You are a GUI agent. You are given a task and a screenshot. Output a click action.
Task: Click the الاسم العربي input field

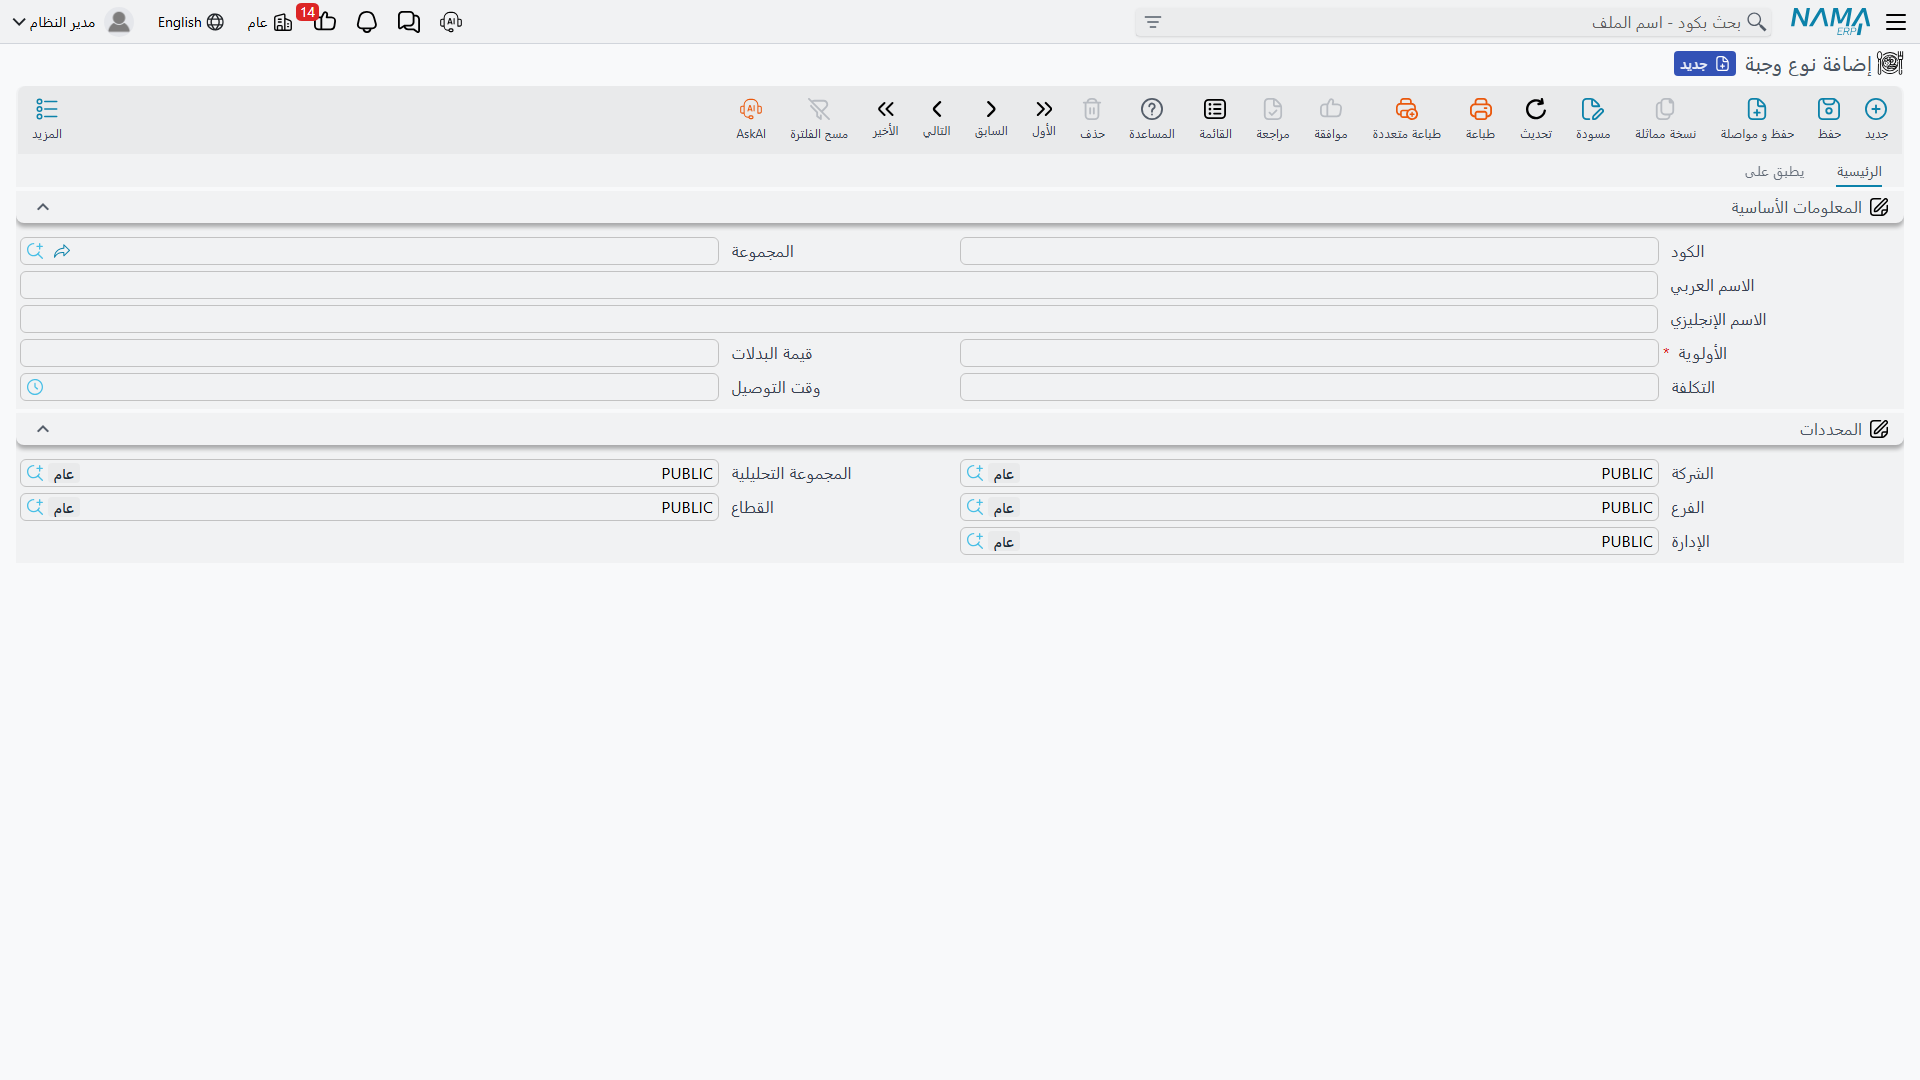pos(839,285)
